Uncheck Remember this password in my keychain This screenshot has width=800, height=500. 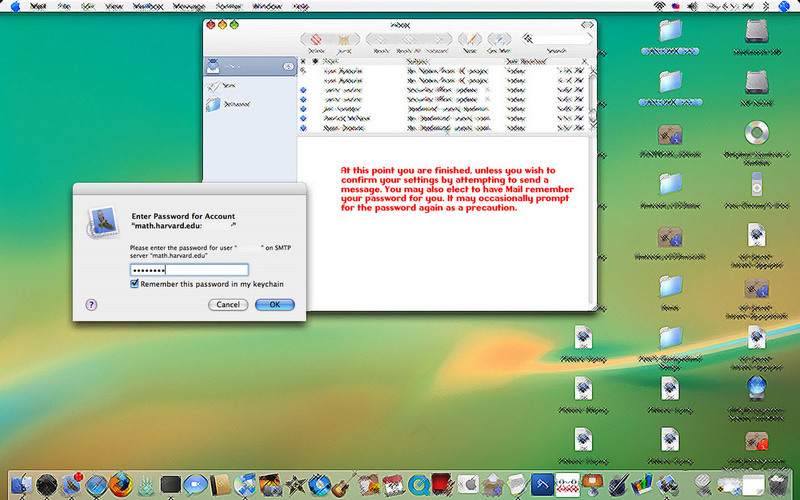(135, 284)
